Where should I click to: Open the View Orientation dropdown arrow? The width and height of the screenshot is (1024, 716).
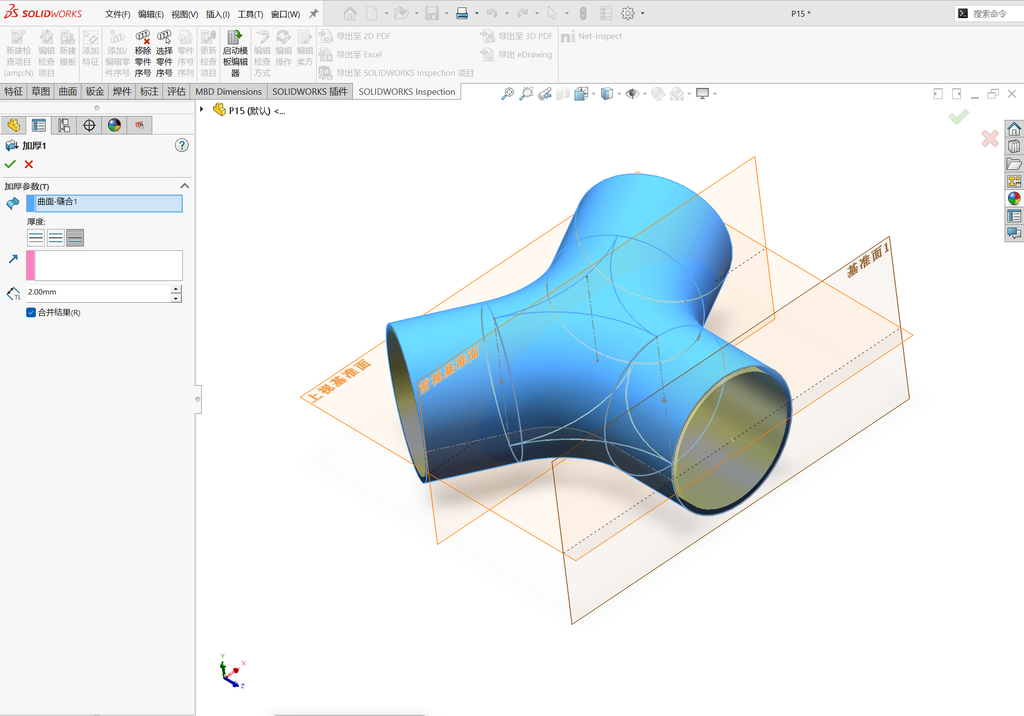click(594, 94)
